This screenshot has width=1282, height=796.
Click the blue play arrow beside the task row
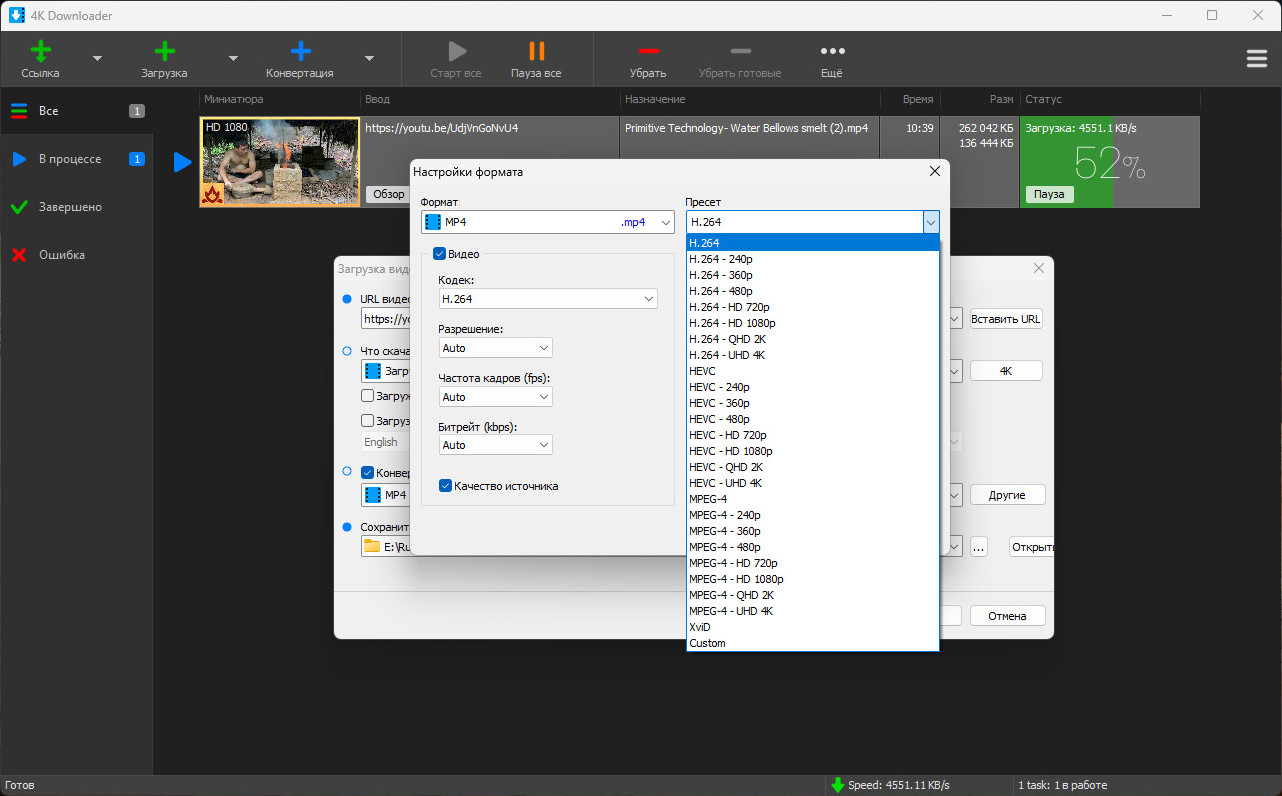(x=182, y=162)
